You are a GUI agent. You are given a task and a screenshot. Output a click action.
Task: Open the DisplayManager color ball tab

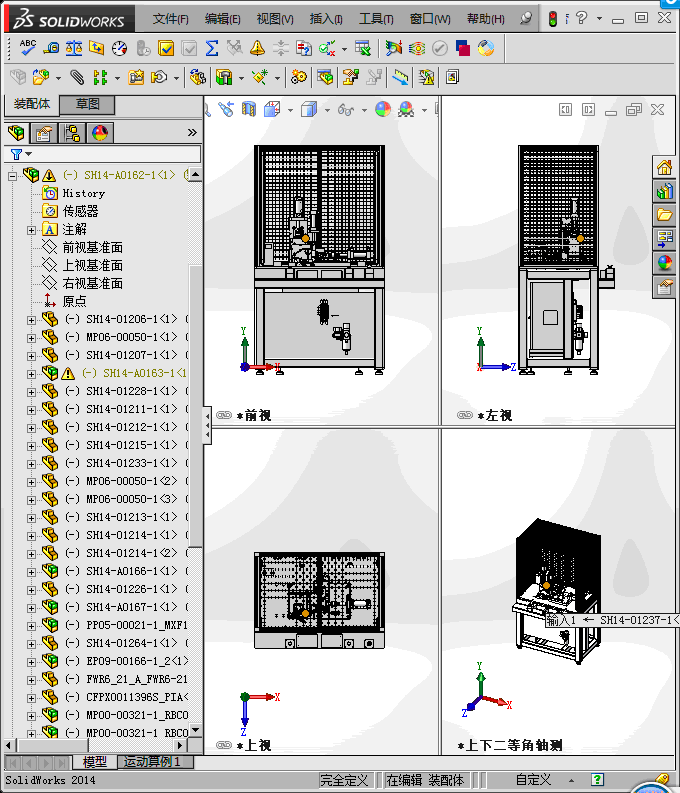(100, 133)
